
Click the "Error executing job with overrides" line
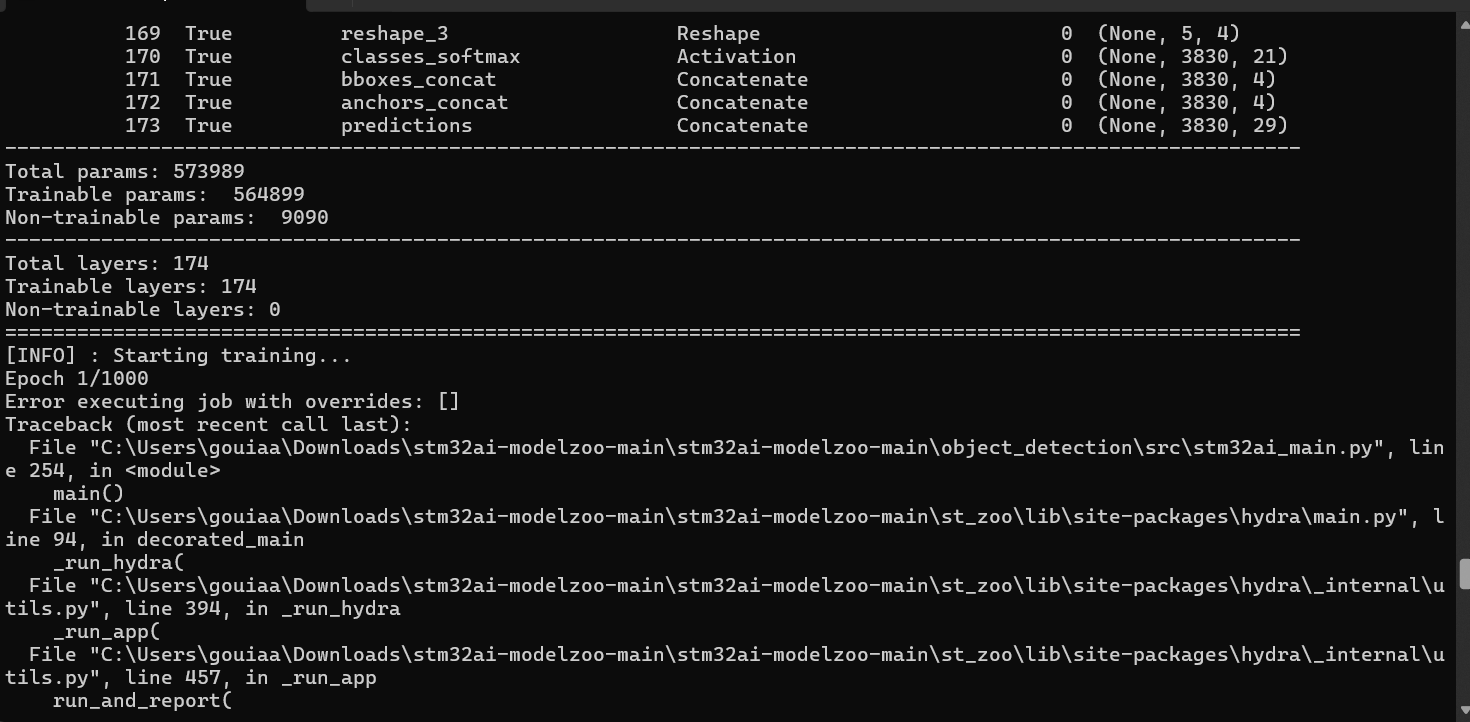(232, 402)
